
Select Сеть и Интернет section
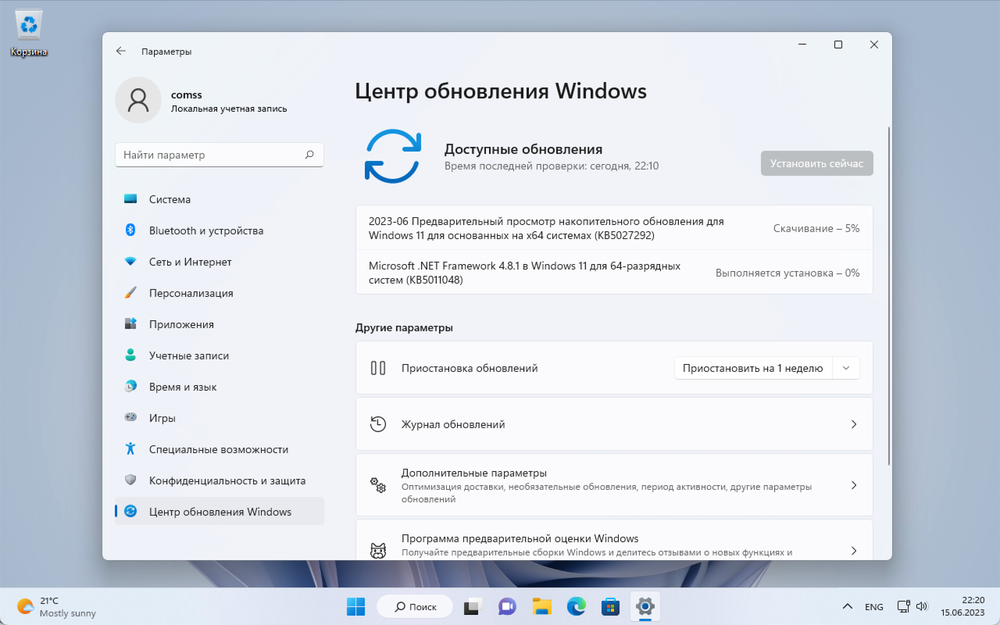coord(219,261)
